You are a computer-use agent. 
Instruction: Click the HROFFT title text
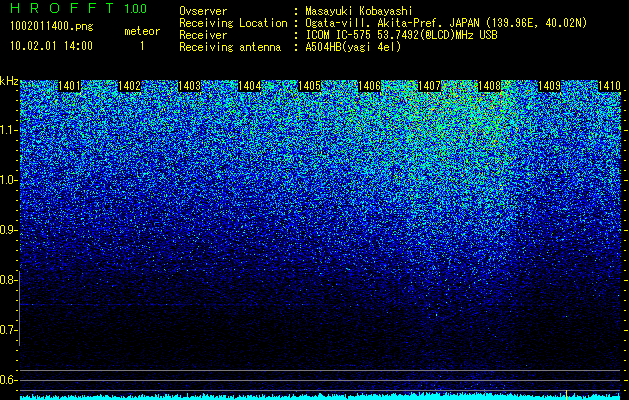pos(62,8)
